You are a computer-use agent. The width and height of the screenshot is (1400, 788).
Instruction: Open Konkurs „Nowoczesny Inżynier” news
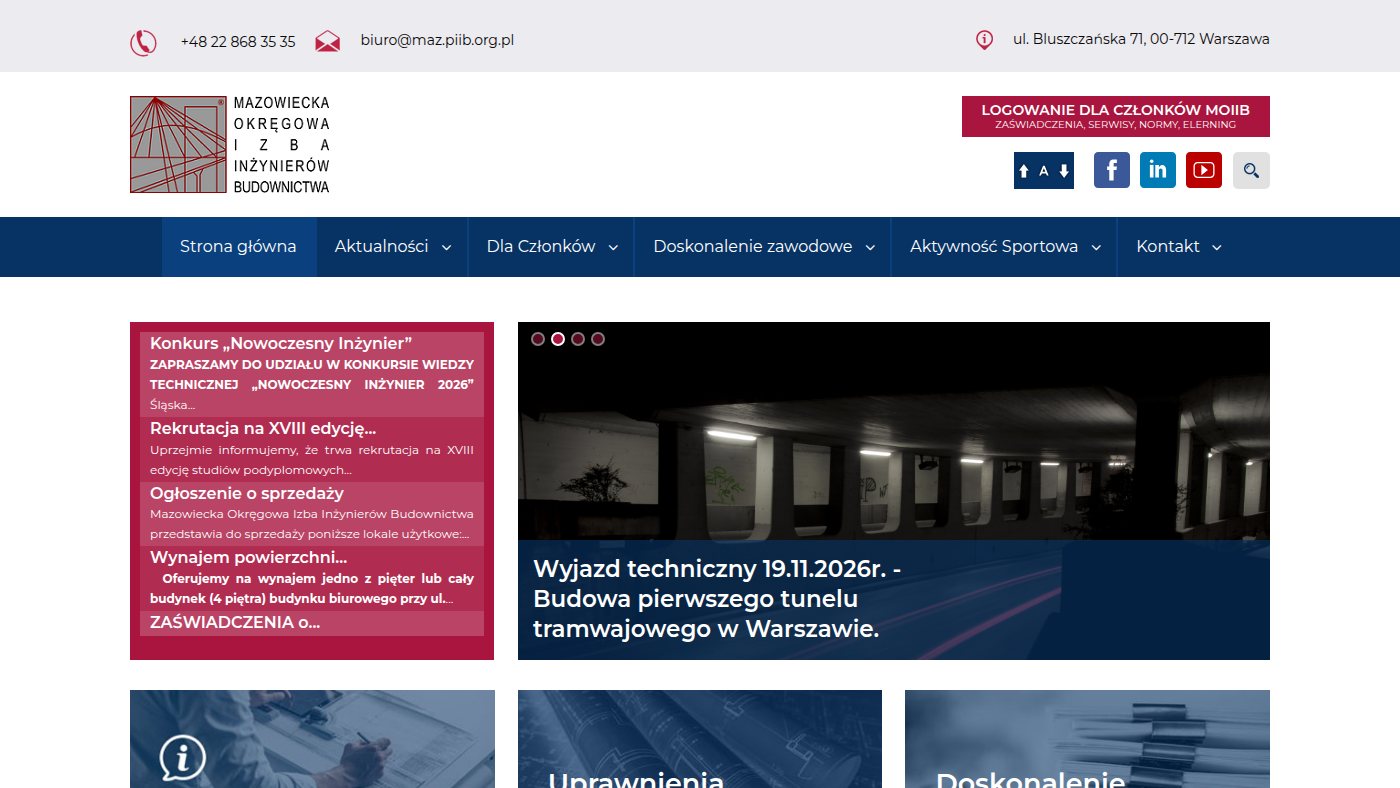tap(281, 343)
